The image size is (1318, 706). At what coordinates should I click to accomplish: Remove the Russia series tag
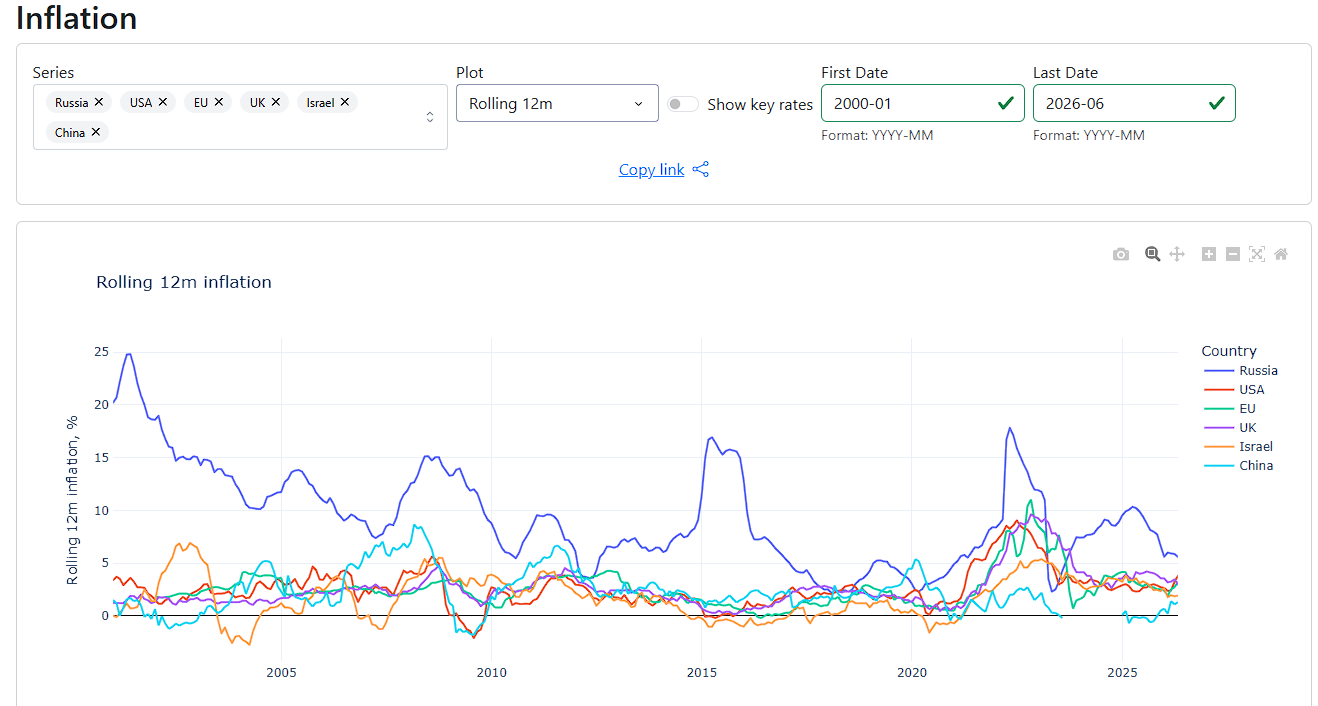99,102
